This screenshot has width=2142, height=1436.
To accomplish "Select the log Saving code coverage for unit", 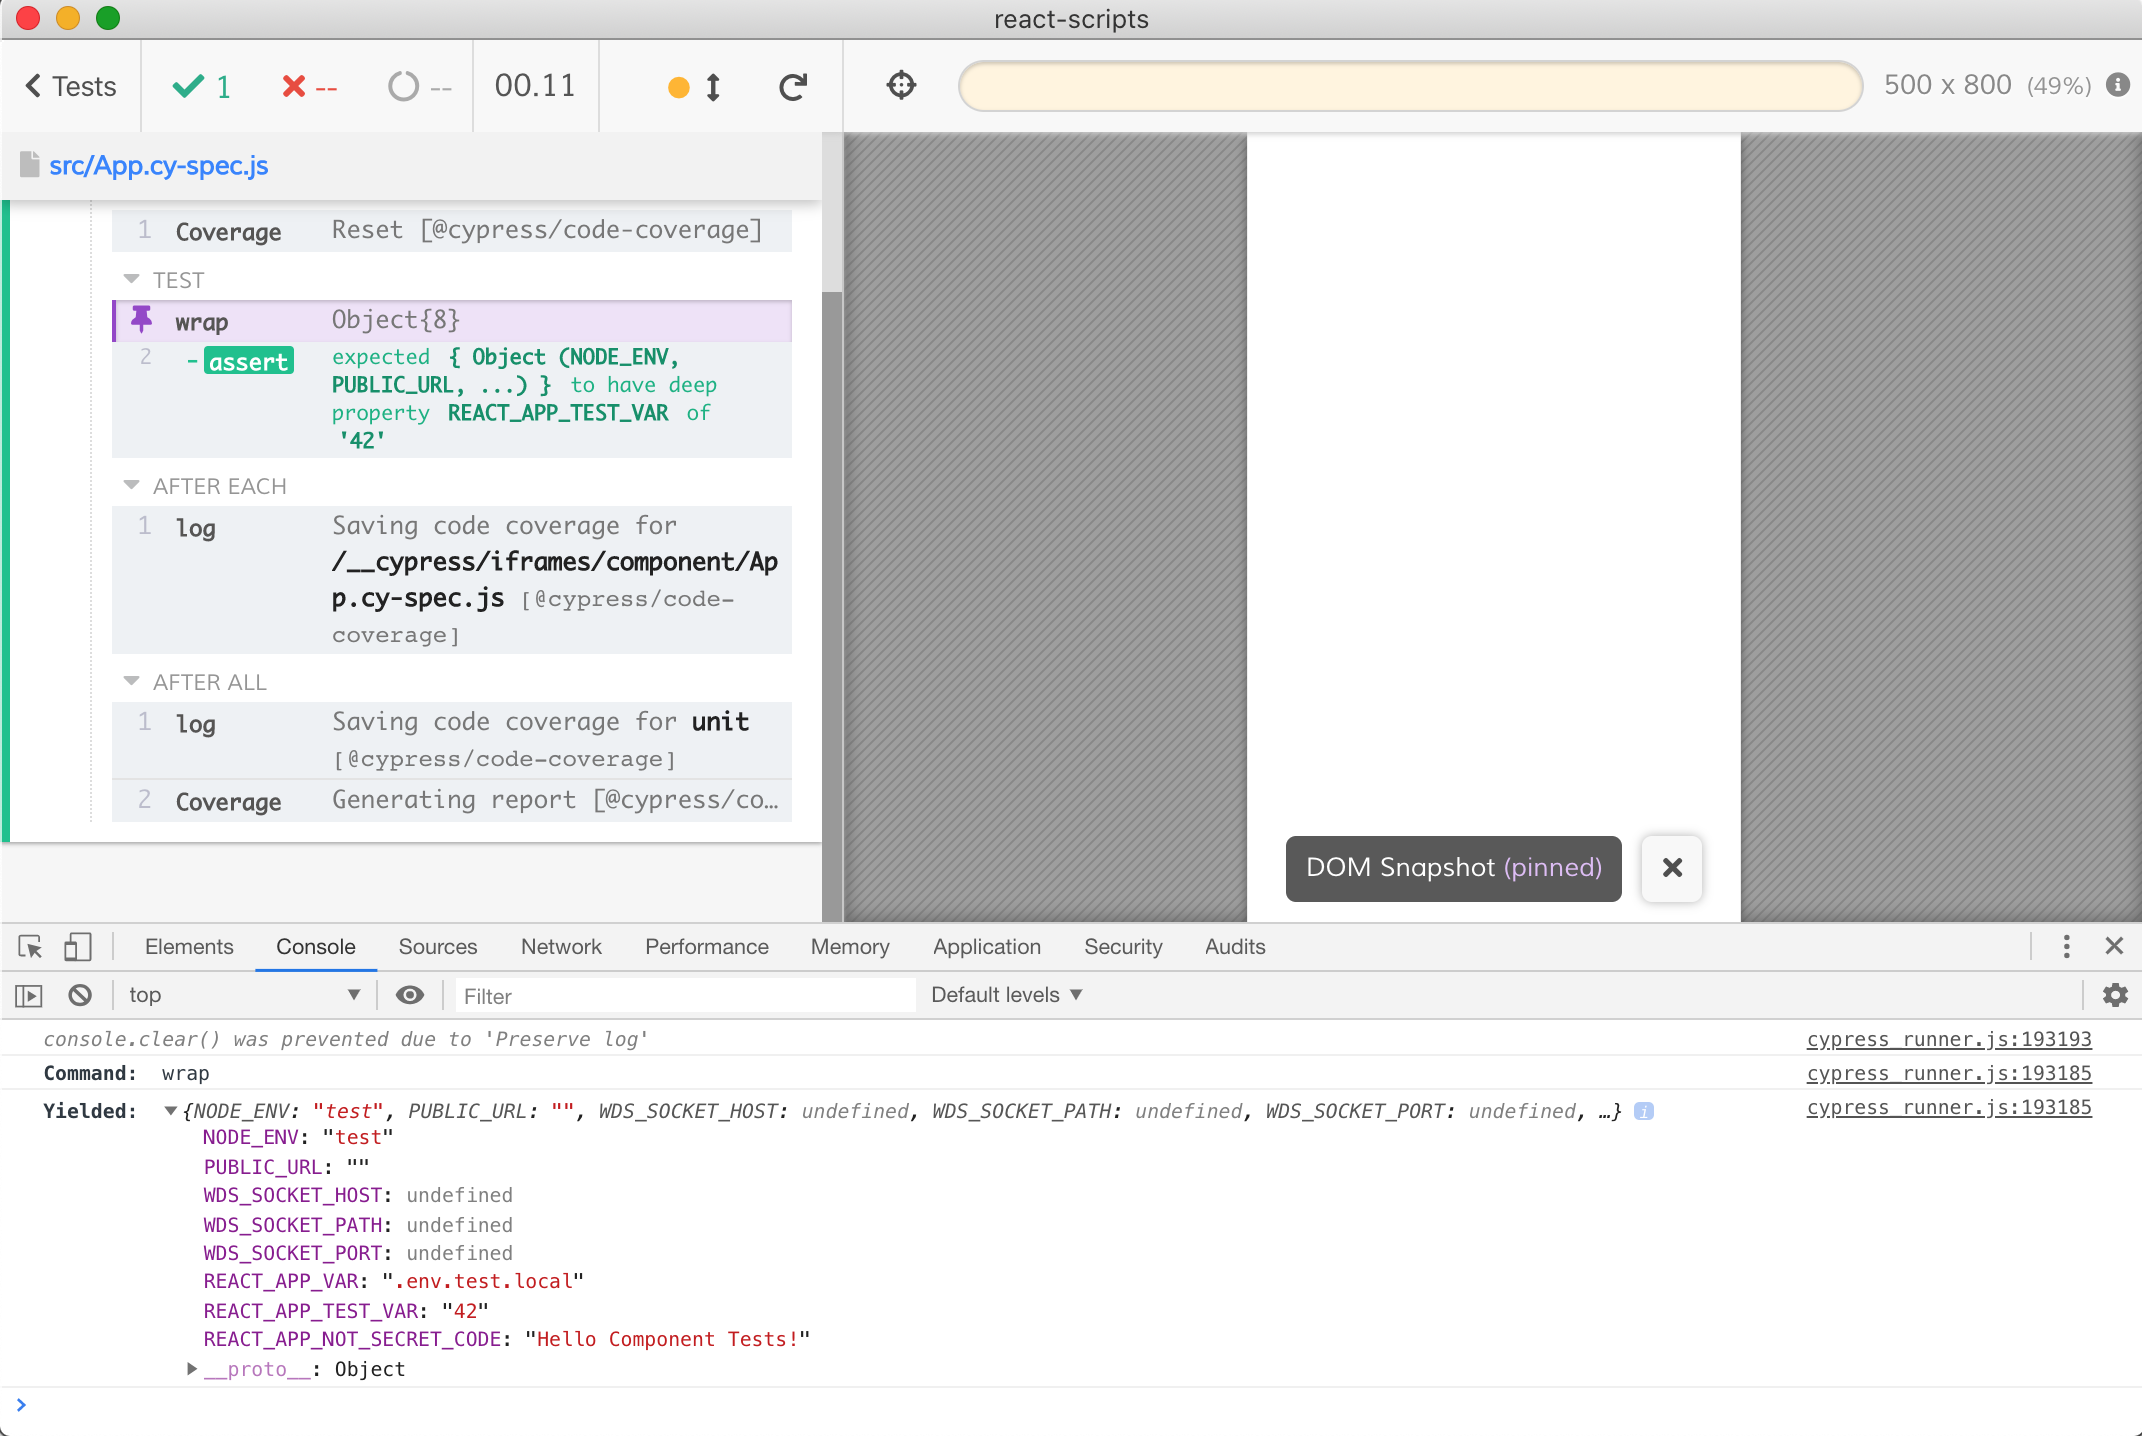I will [452, 740].
